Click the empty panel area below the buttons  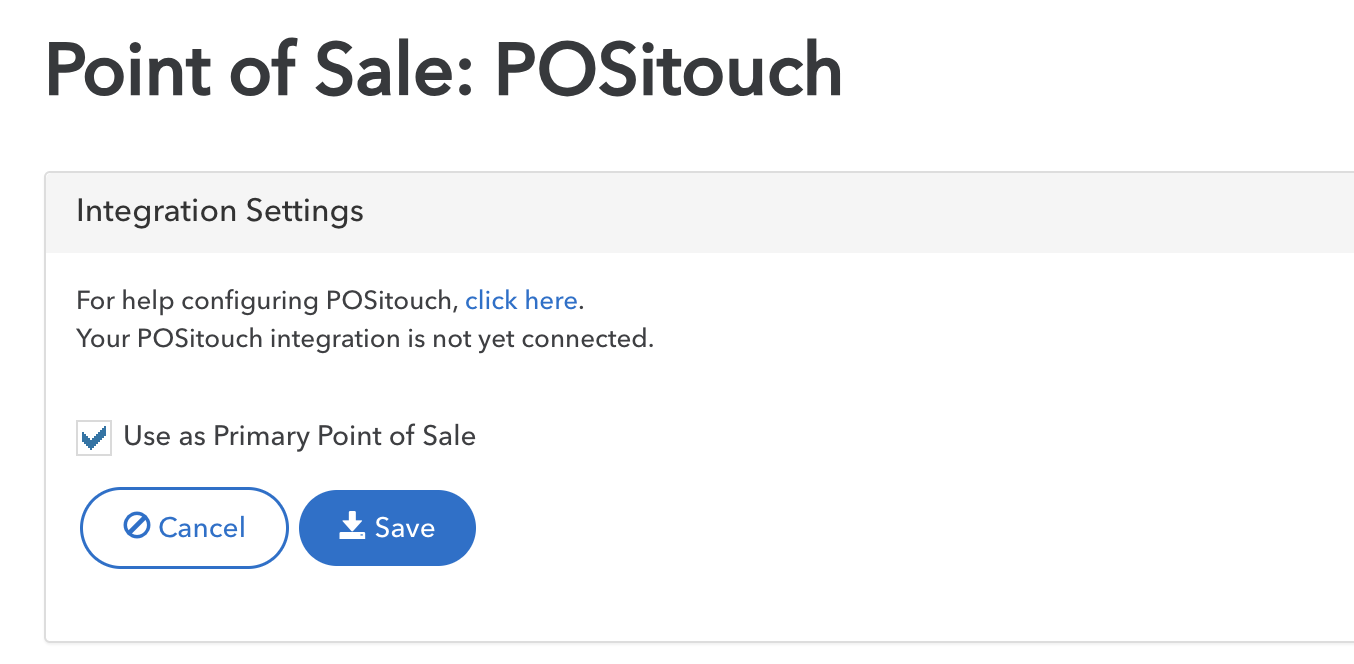click(x=700, y=605)
